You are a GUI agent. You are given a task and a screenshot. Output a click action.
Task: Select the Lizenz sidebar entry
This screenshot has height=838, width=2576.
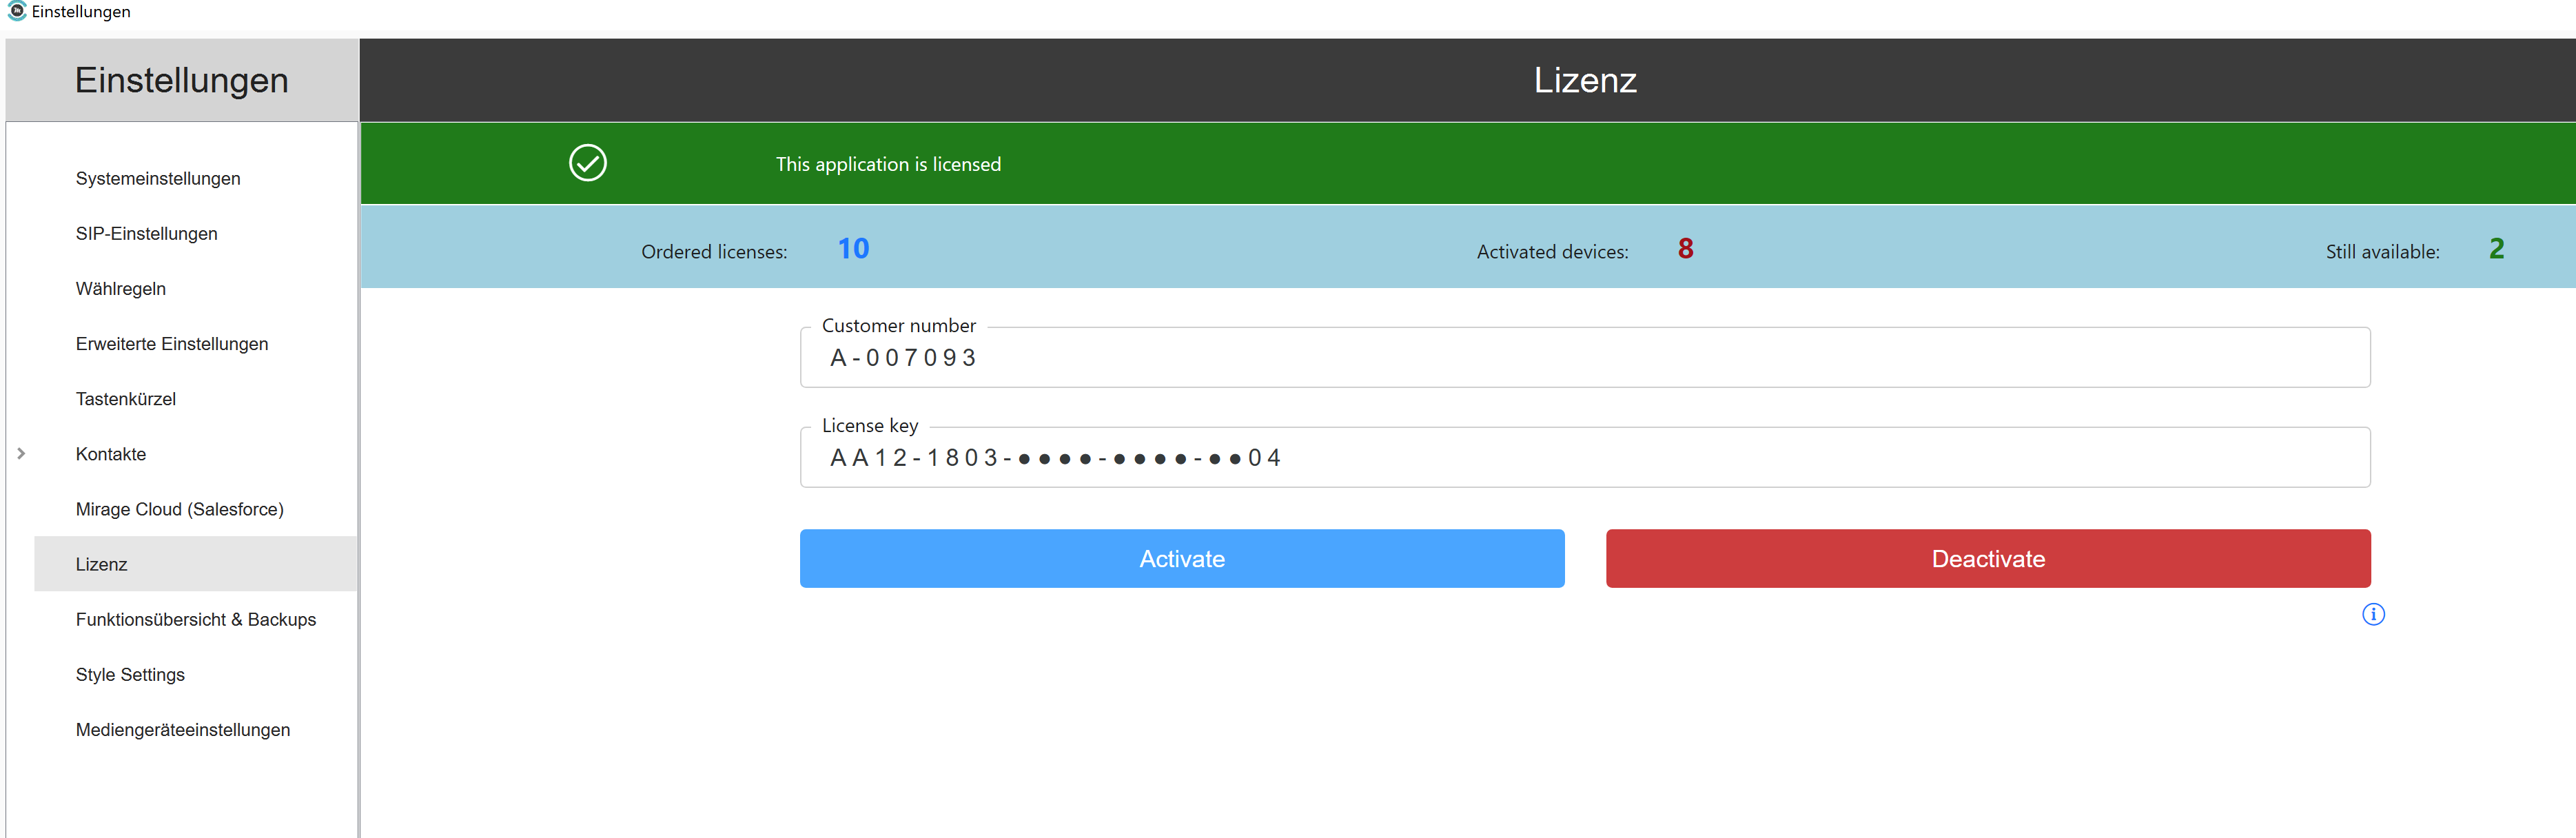click(x=195, y=564)
